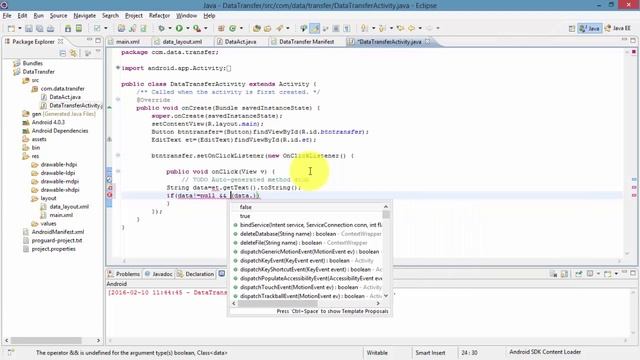Open Package Explorer view menu triangle
The width and height of the screenshot is (640, 360).
click(98, 52)
